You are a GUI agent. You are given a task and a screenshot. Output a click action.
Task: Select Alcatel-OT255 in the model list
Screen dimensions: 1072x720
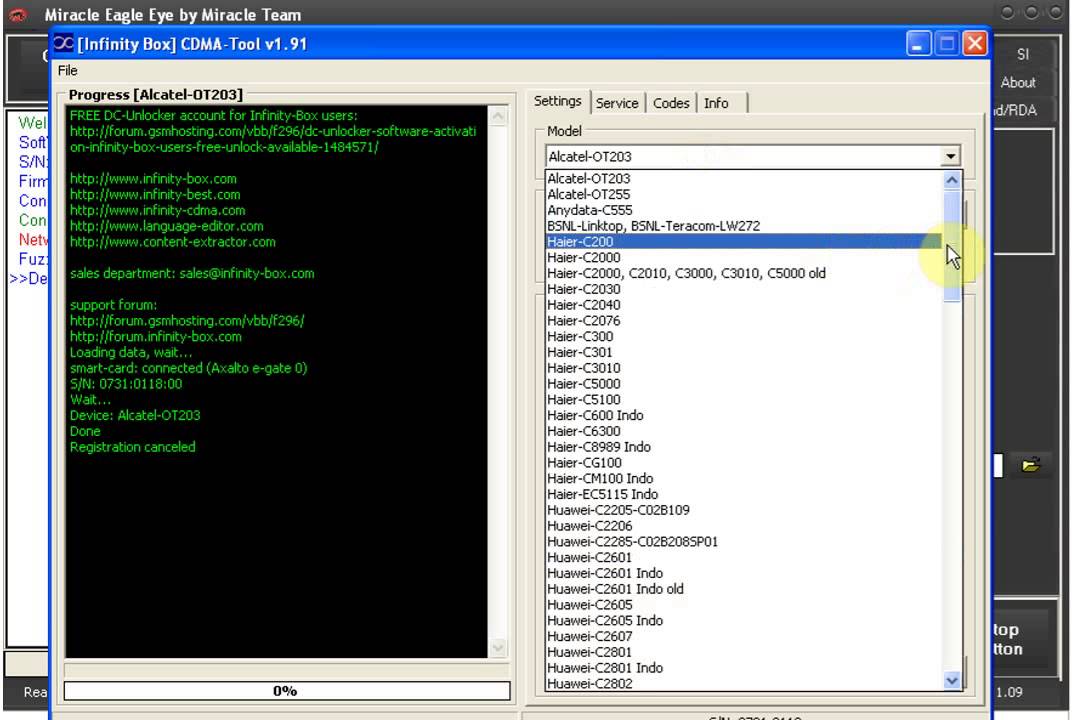click(743, 194)
